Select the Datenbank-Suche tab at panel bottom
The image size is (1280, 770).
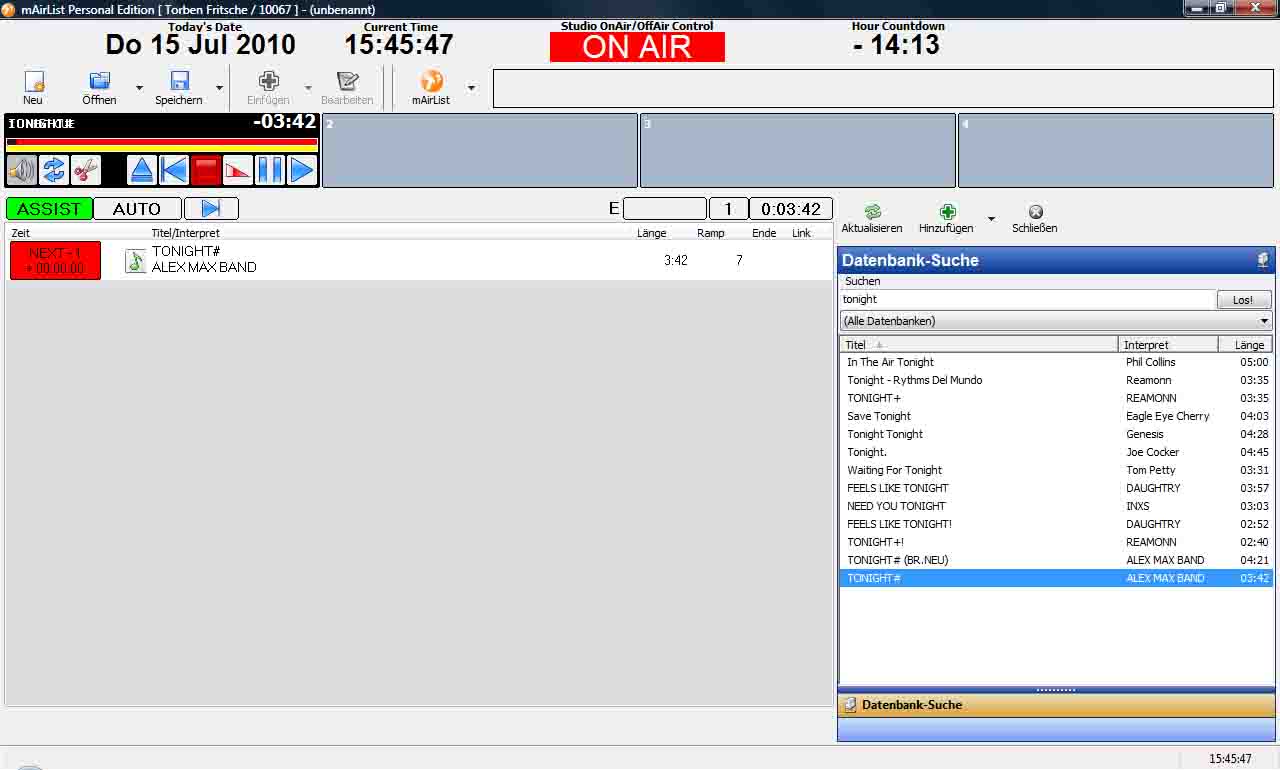pyautogui.click(x=1056, y=705)
